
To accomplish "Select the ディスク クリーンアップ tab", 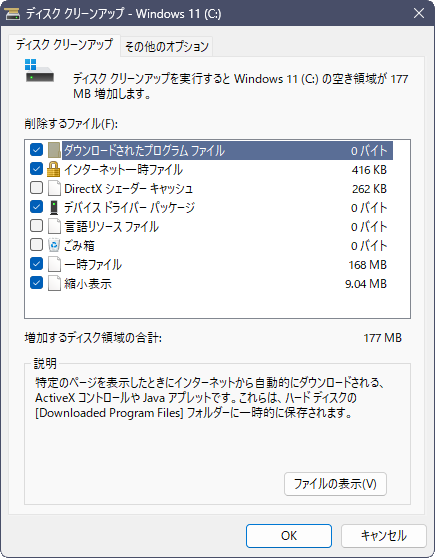I will (64, 45).
